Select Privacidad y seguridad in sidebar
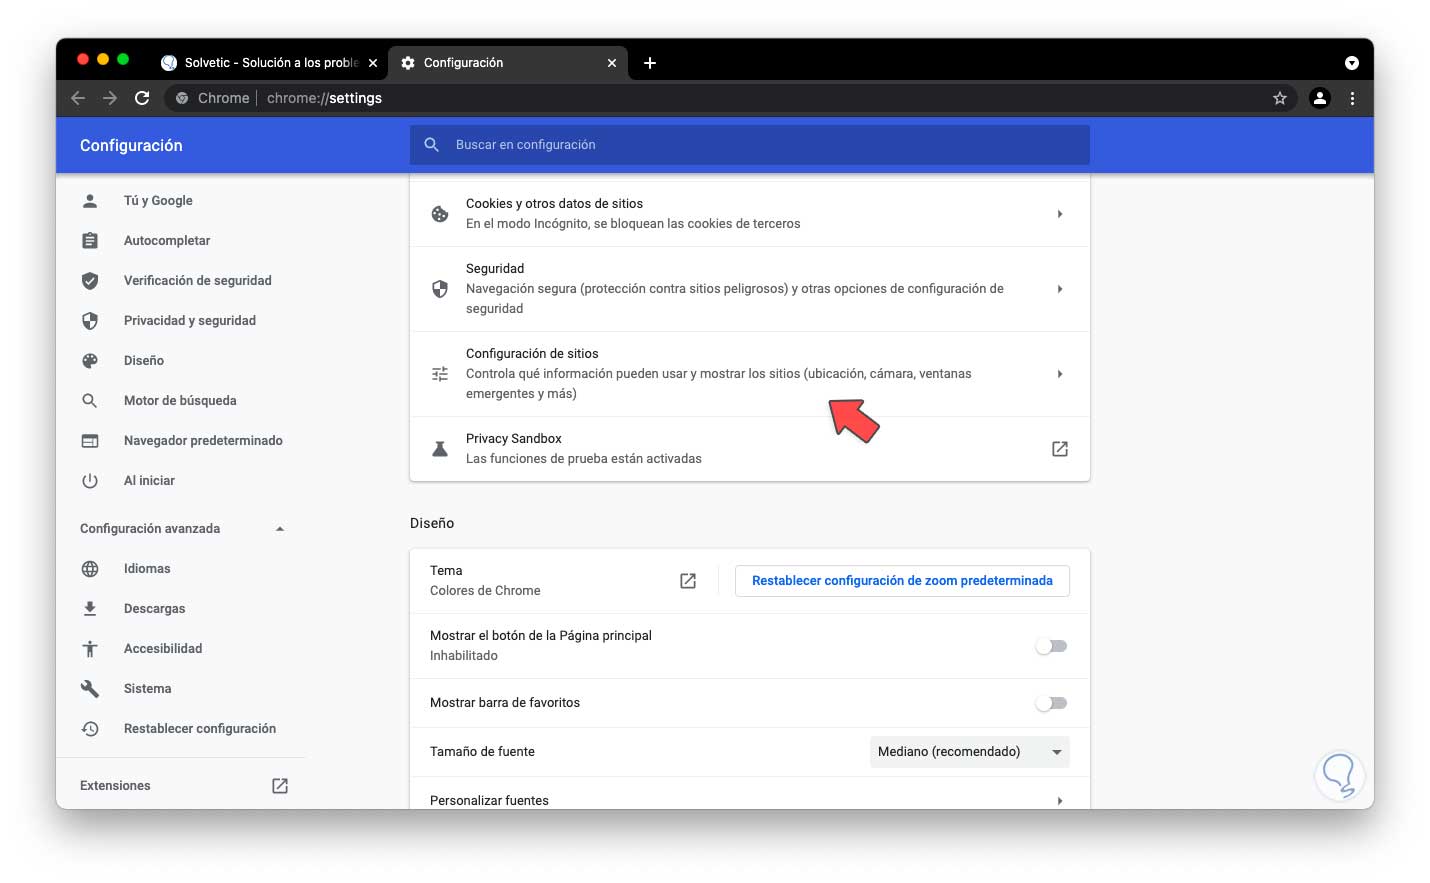The width and height of the screenshot is (1430, 883). (x=189, y=321)
